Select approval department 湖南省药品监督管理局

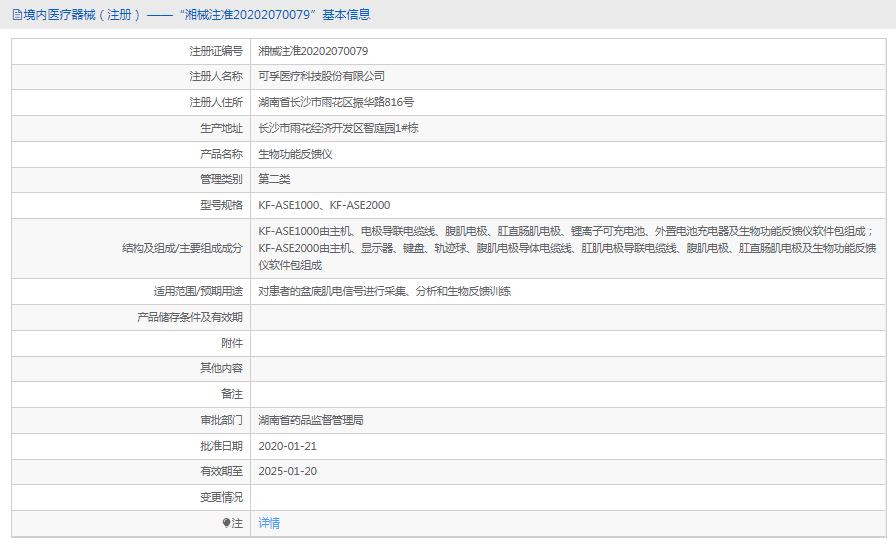tap(311, 420)
